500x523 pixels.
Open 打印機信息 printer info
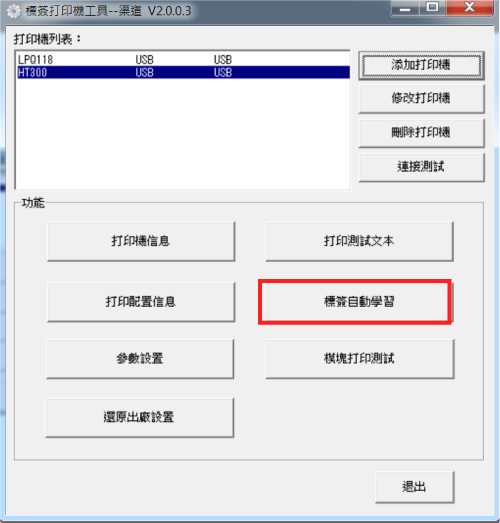(141, 241)
